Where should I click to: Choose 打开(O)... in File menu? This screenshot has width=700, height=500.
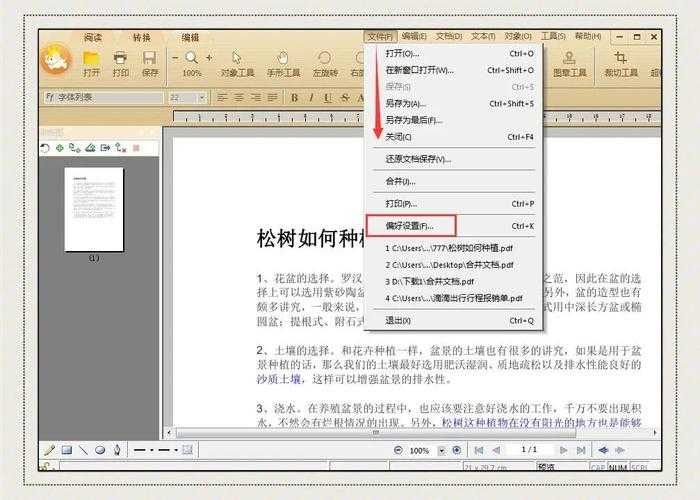click(x=454, y=54)
